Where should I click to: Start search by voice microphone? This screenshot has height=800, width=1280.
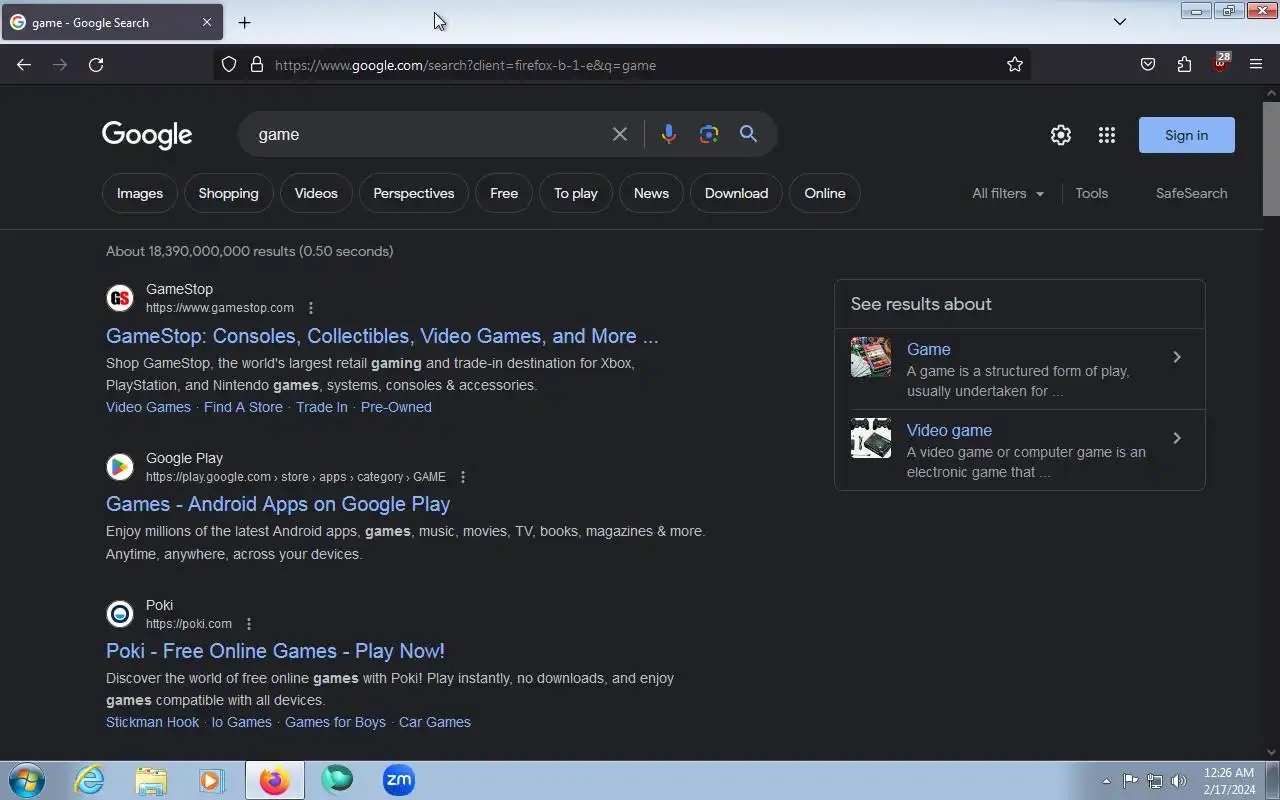pos(669,134)
